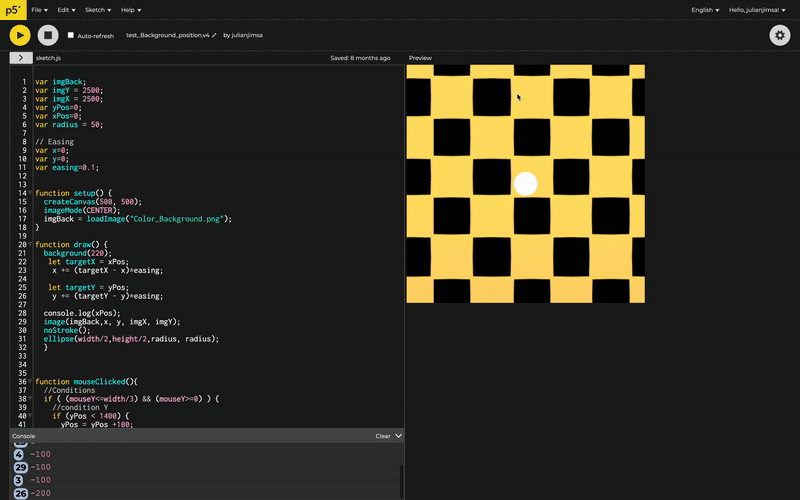800x500 pixels.
Task: Click line 1 'var imgBack;'
Action: click(60, 82)
